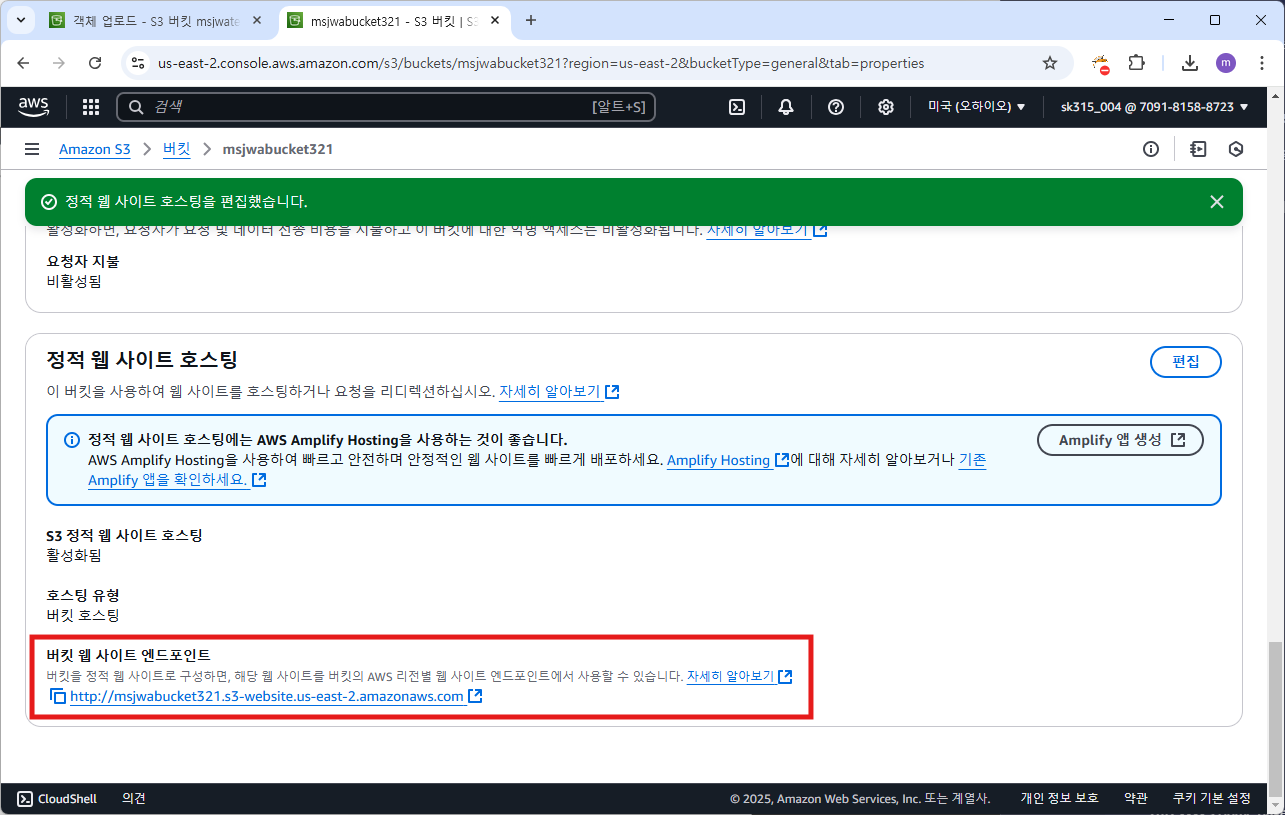Open the AWS home logo
This screenshot has height=815, width=1285.
pyautogui.click(x=35, y=106)
